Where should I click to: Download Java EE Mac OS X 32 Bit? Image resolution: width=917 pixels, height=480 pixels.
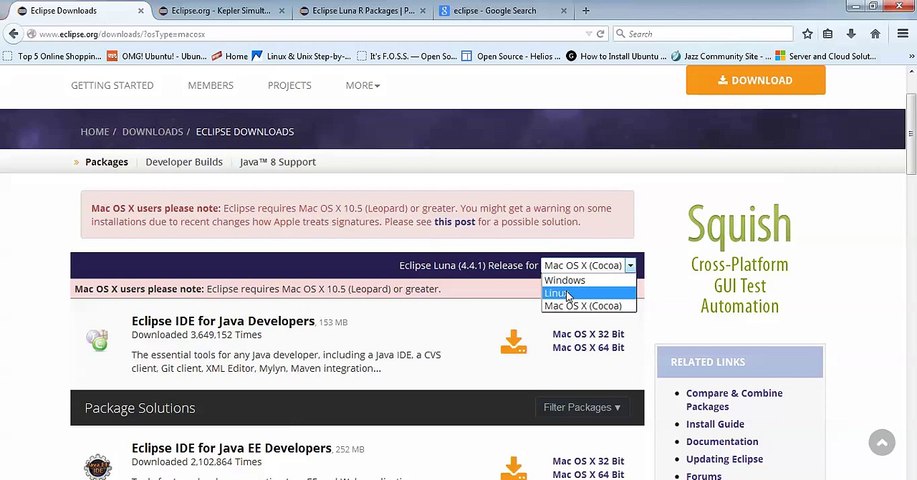tap(588, 461)
